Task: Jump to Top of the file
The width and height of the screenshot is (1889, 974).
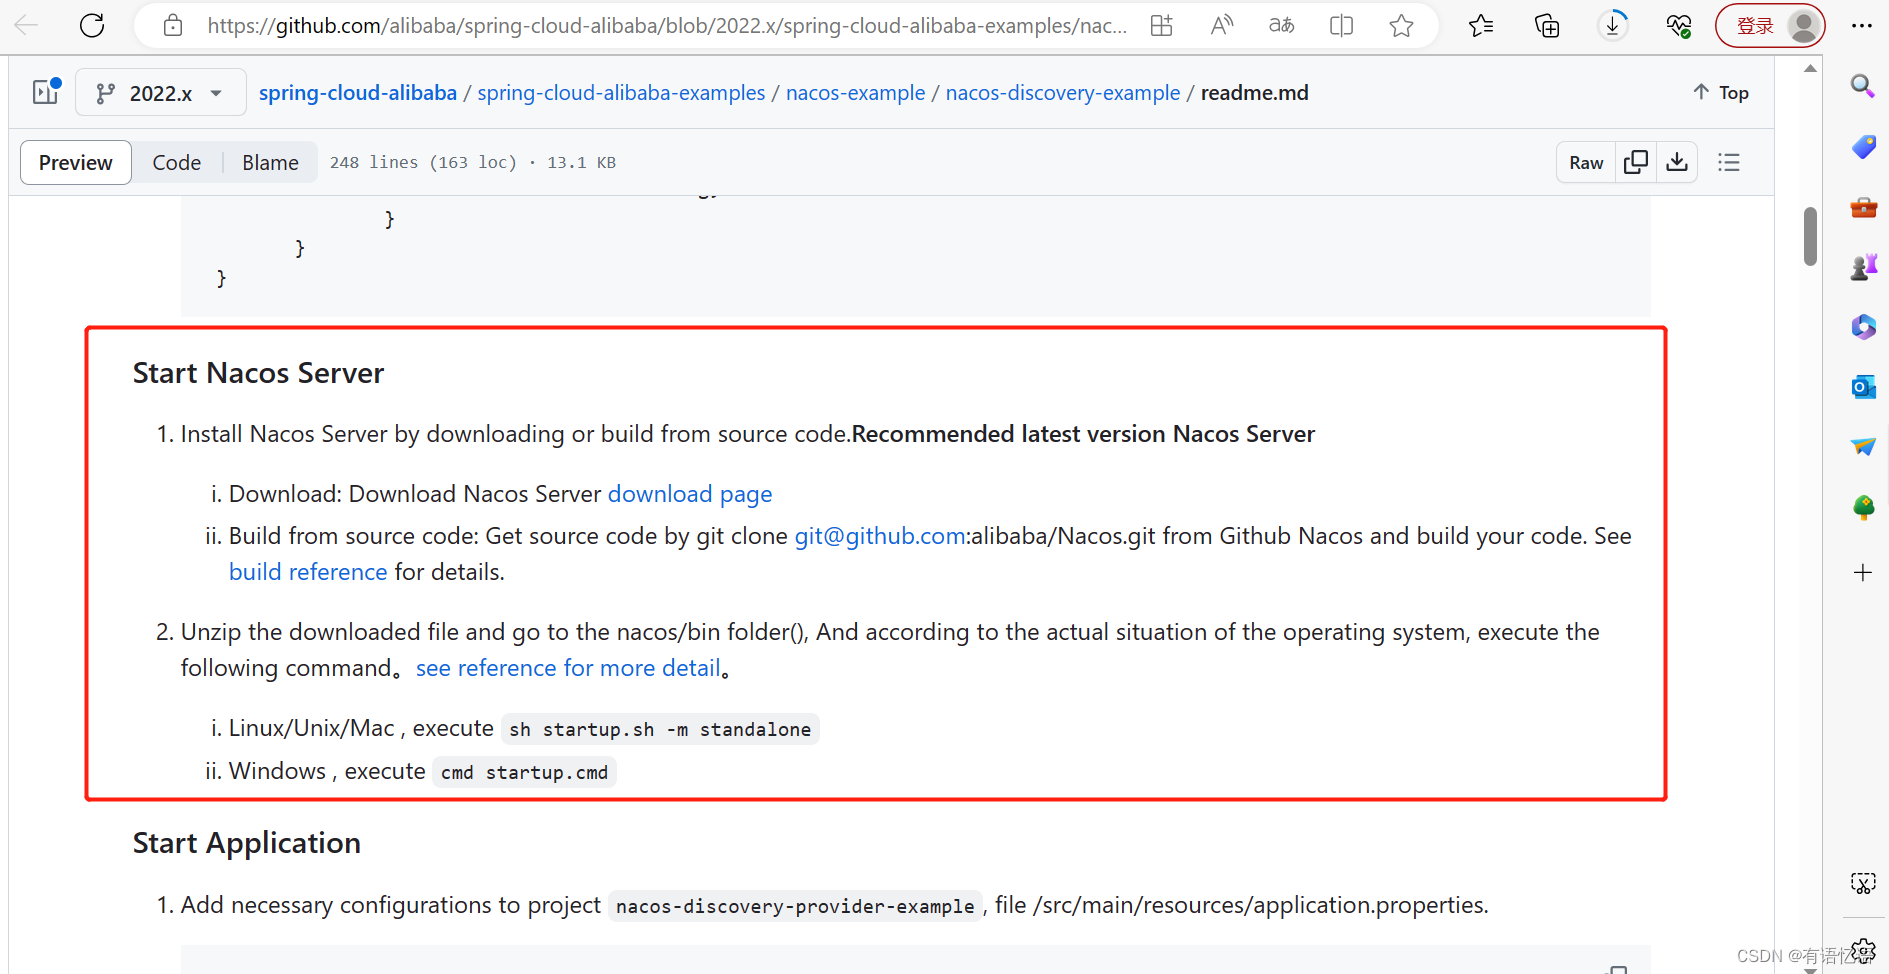Action: (1721, 93)
